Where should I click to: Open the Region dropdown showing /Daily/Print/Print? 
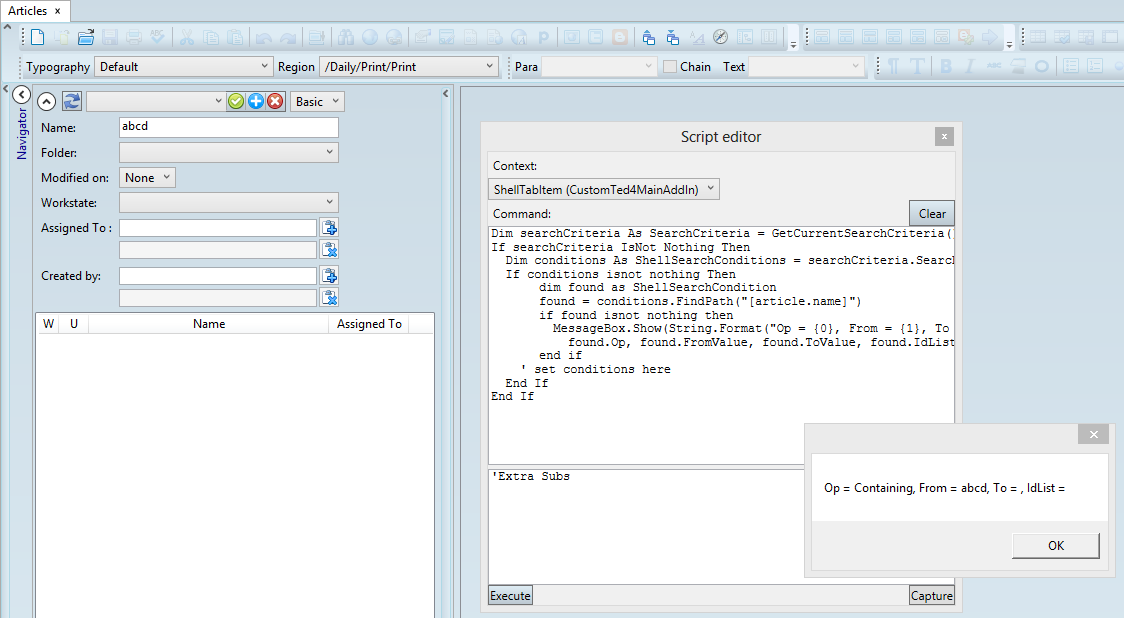(409, 67)
